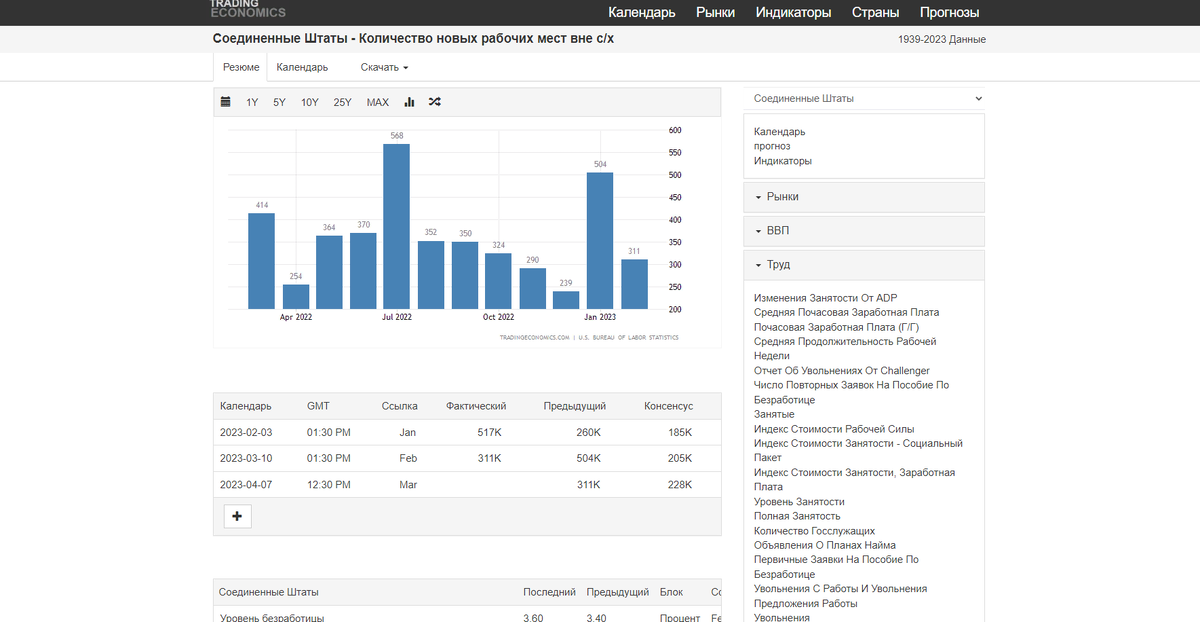The image size is (1200, 622).
Task: Open the Индикаторы sidebar link
Action: pyautogui.click(x=783, y=161)
